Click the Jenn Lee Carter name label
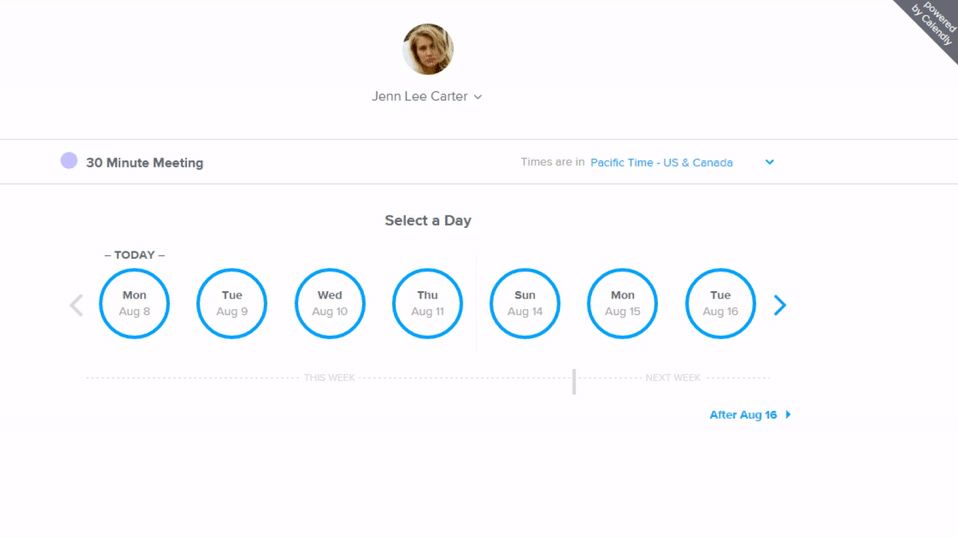This screenshot has width=958, height=537. (420, 97)
